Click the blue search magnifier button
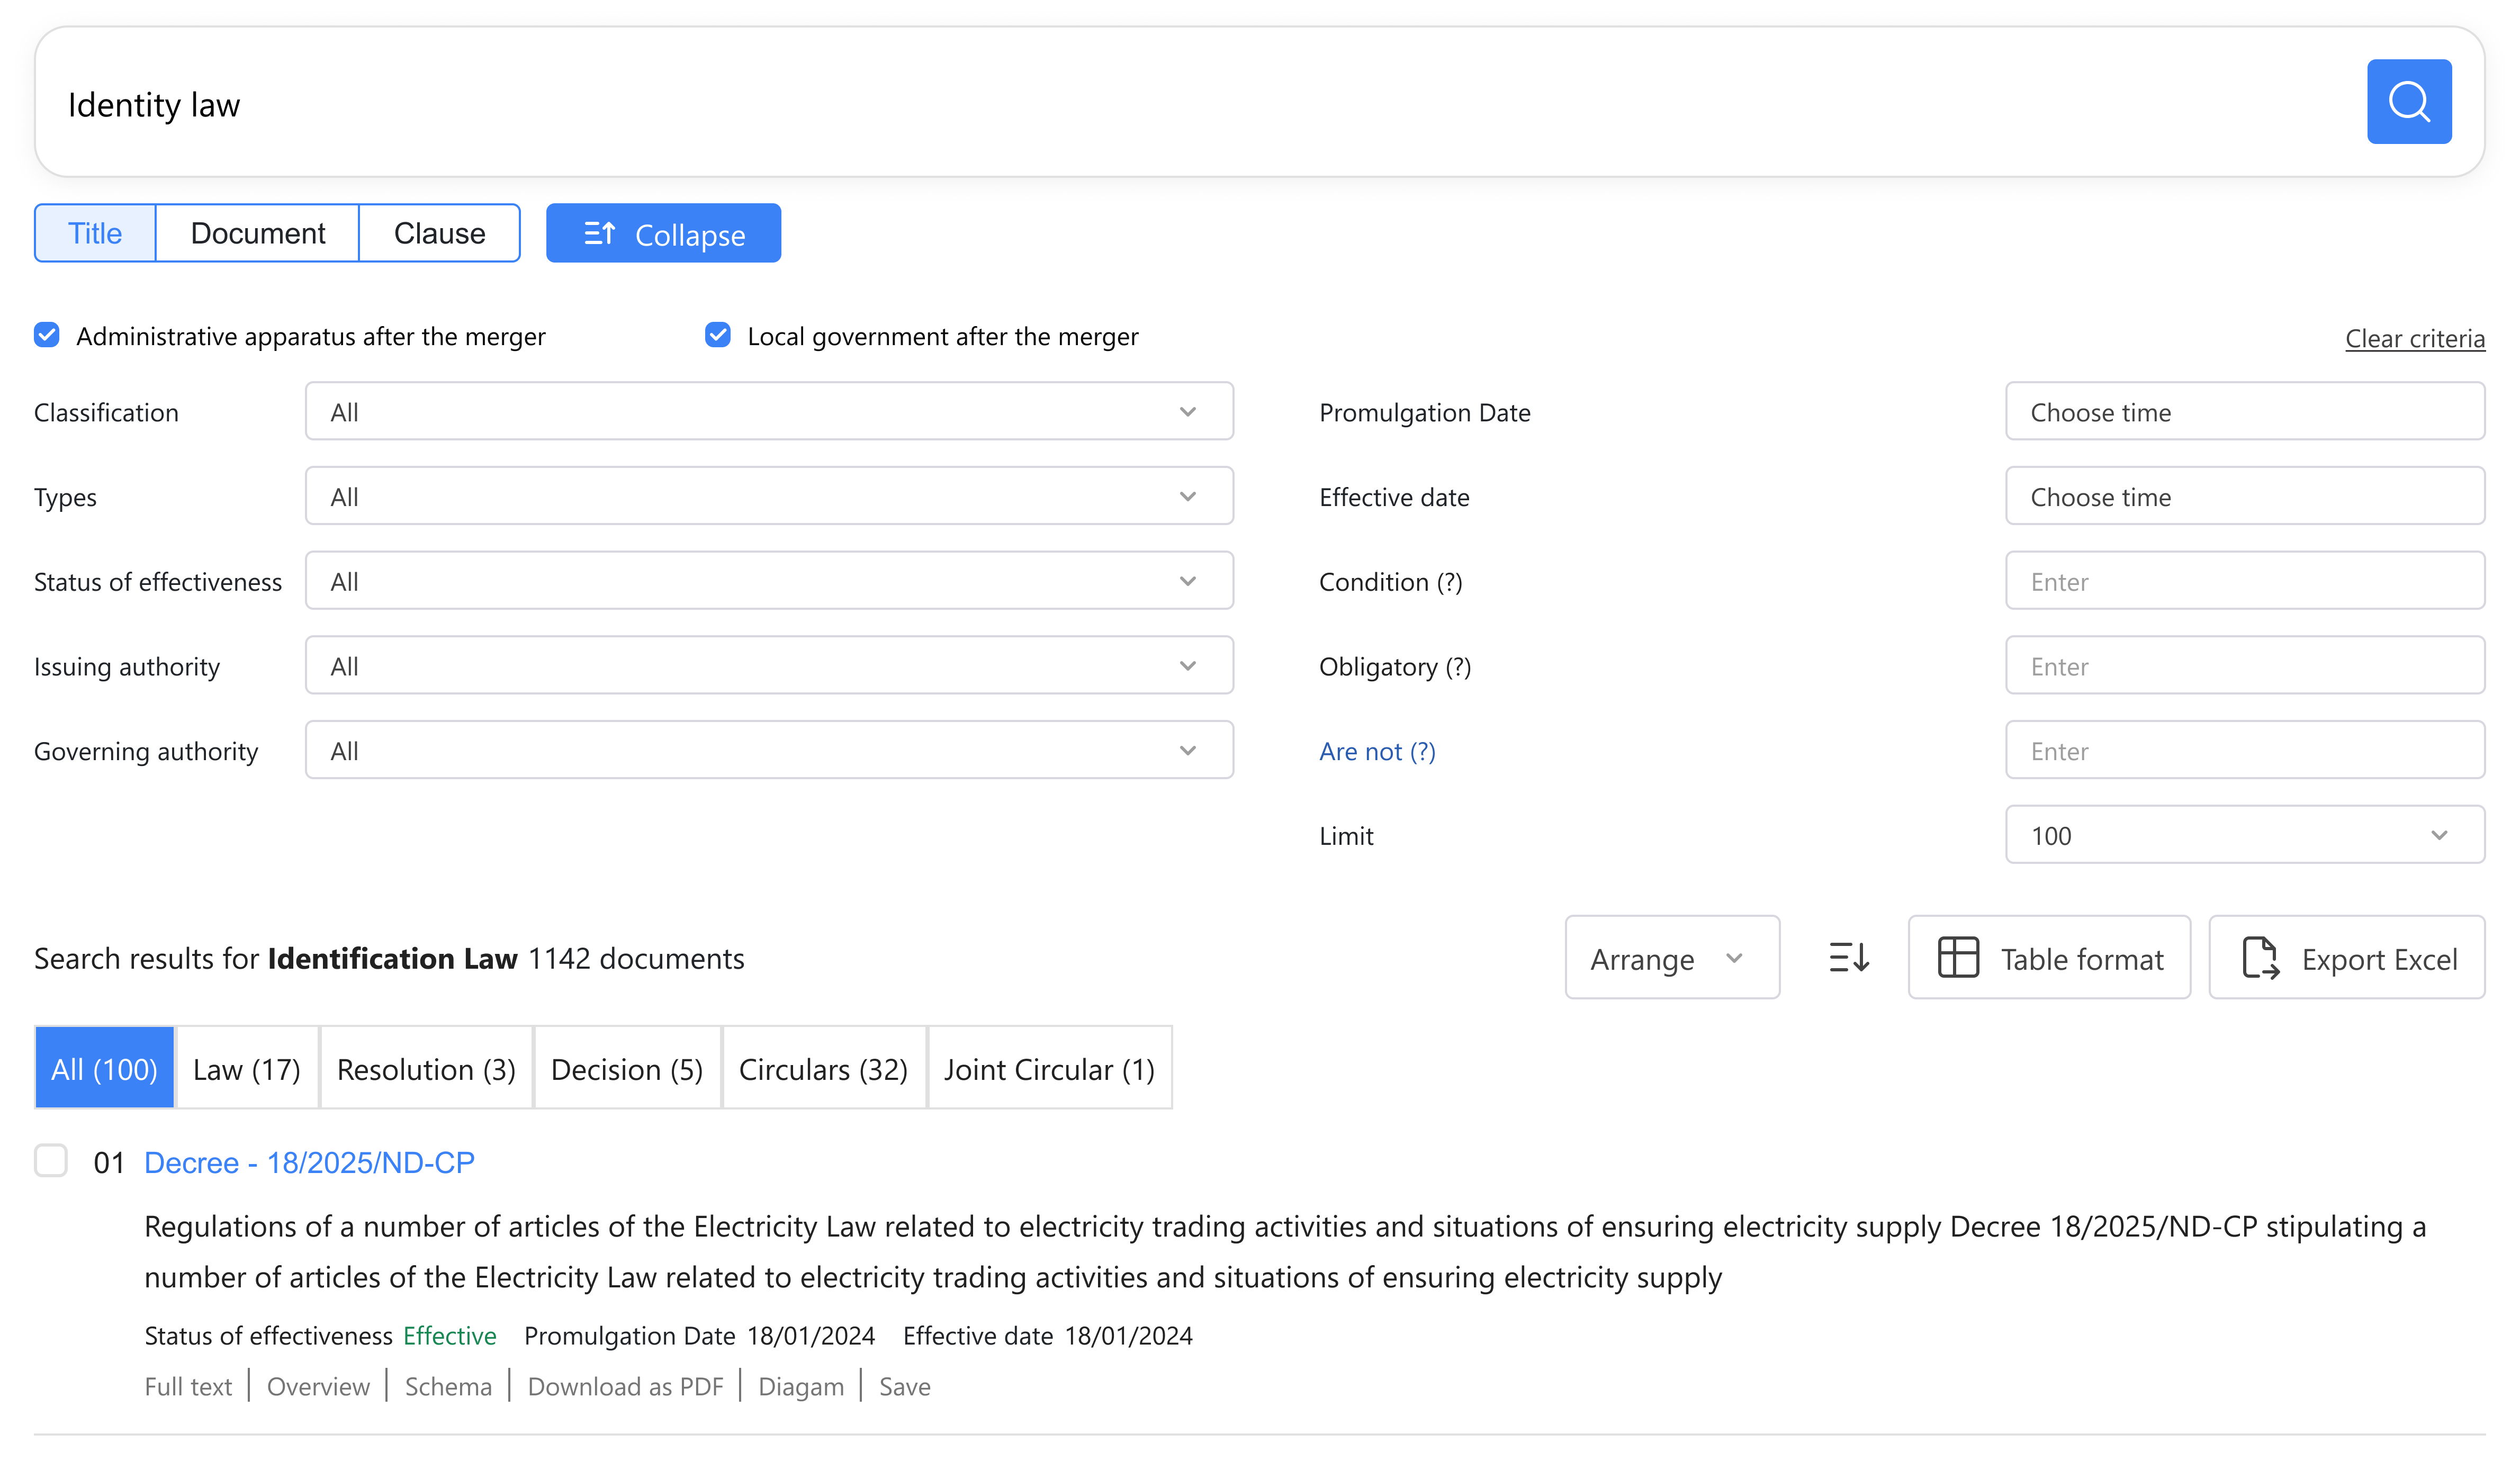Viewport: 2520px width, 1461px height. coord(2408,102)
